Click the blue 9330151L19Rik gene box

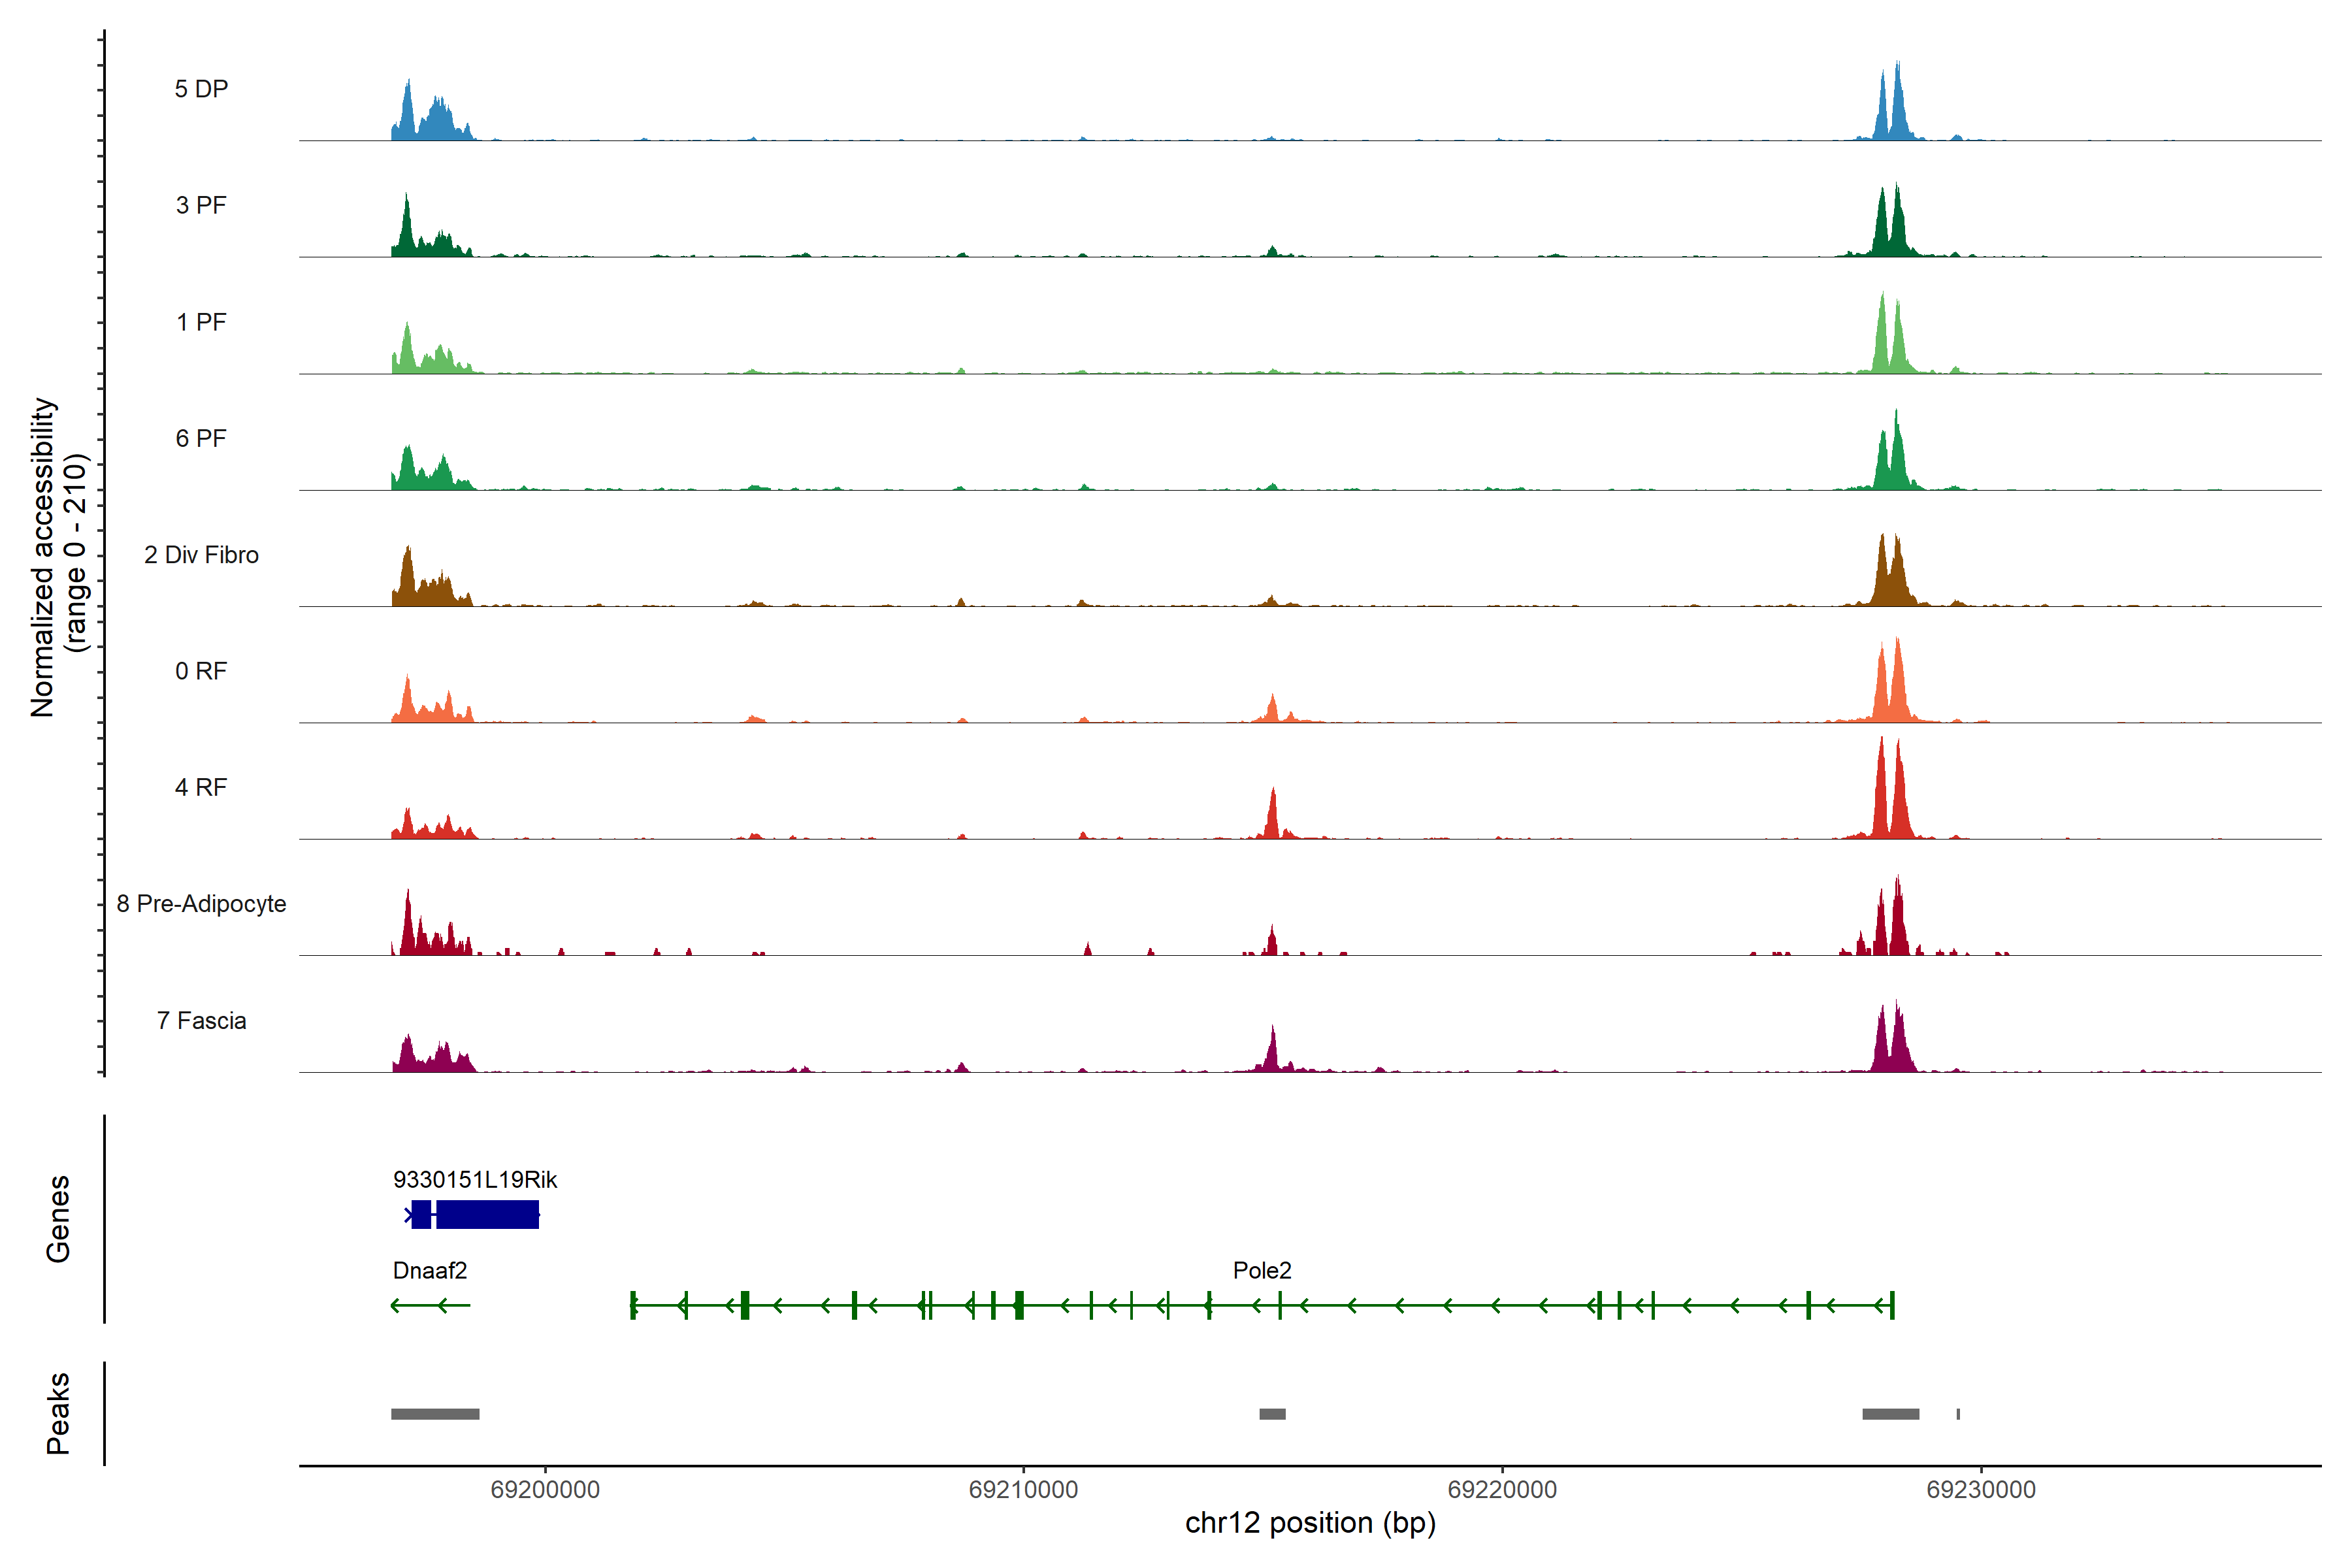[x=487, y=1214]
